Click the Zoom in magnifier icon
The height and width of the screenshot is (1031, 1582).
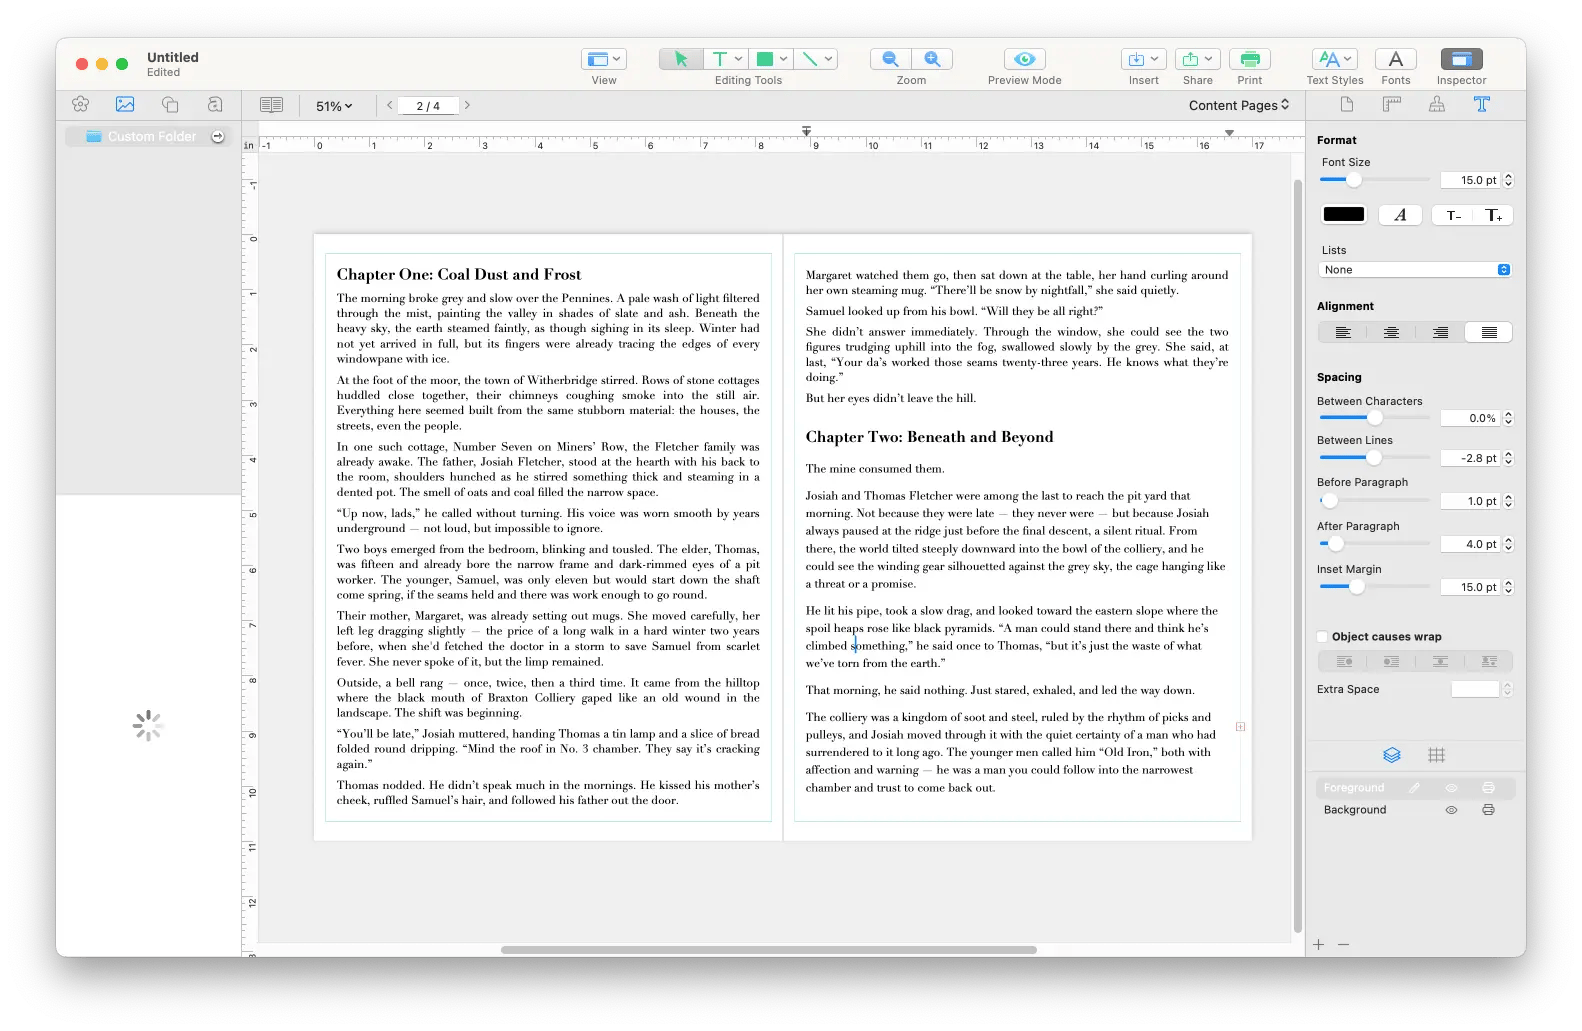coord(932,59)
